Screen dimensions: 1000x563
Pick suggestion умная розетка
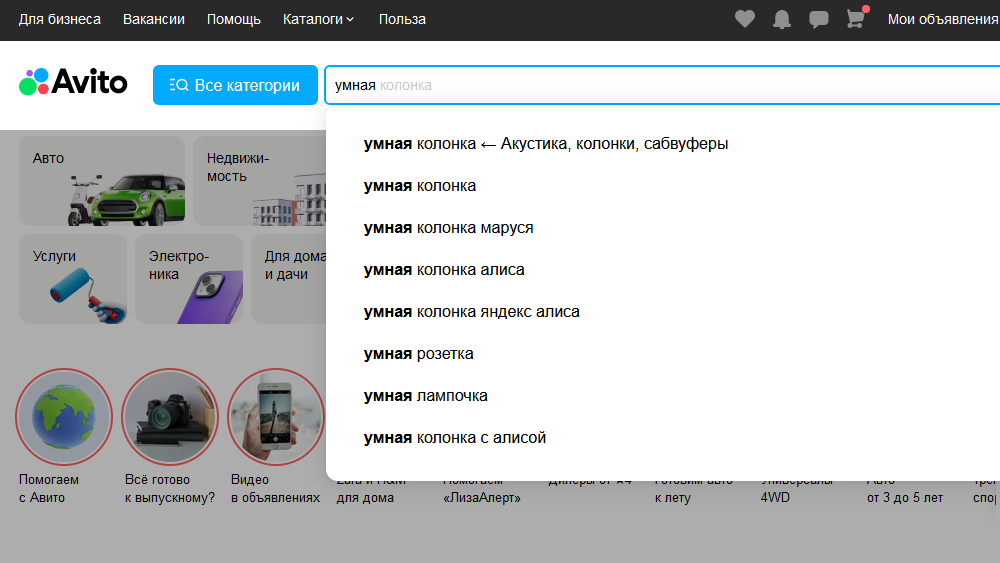(x=418, y=354)
